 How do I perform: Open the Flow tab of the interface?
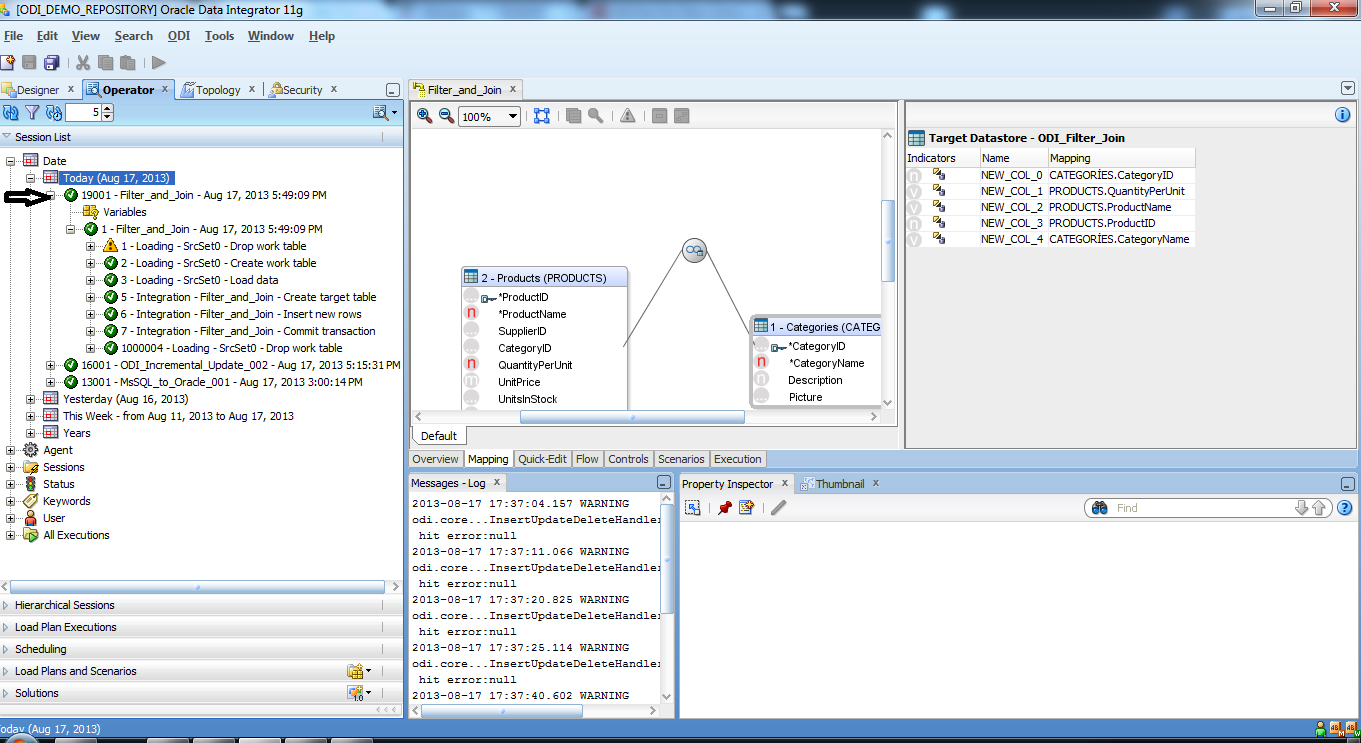click(x=587, y=459)
